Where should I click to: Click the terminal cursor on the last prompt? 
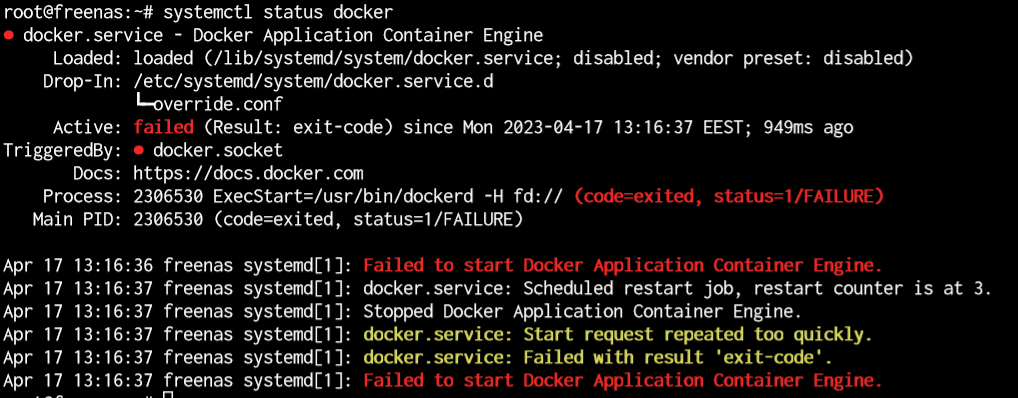[x=168, y=395]
